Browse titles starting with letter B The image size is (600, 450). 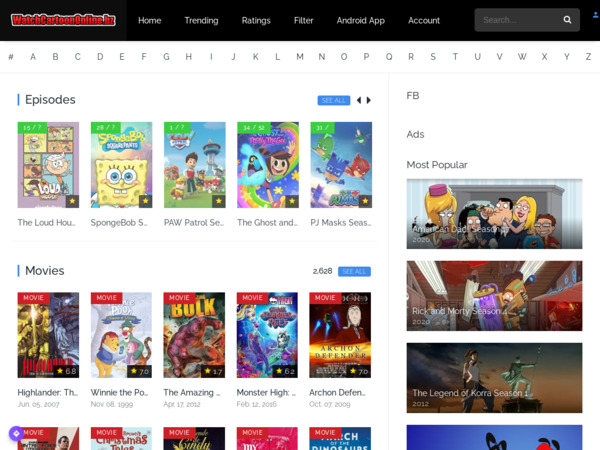55,57
